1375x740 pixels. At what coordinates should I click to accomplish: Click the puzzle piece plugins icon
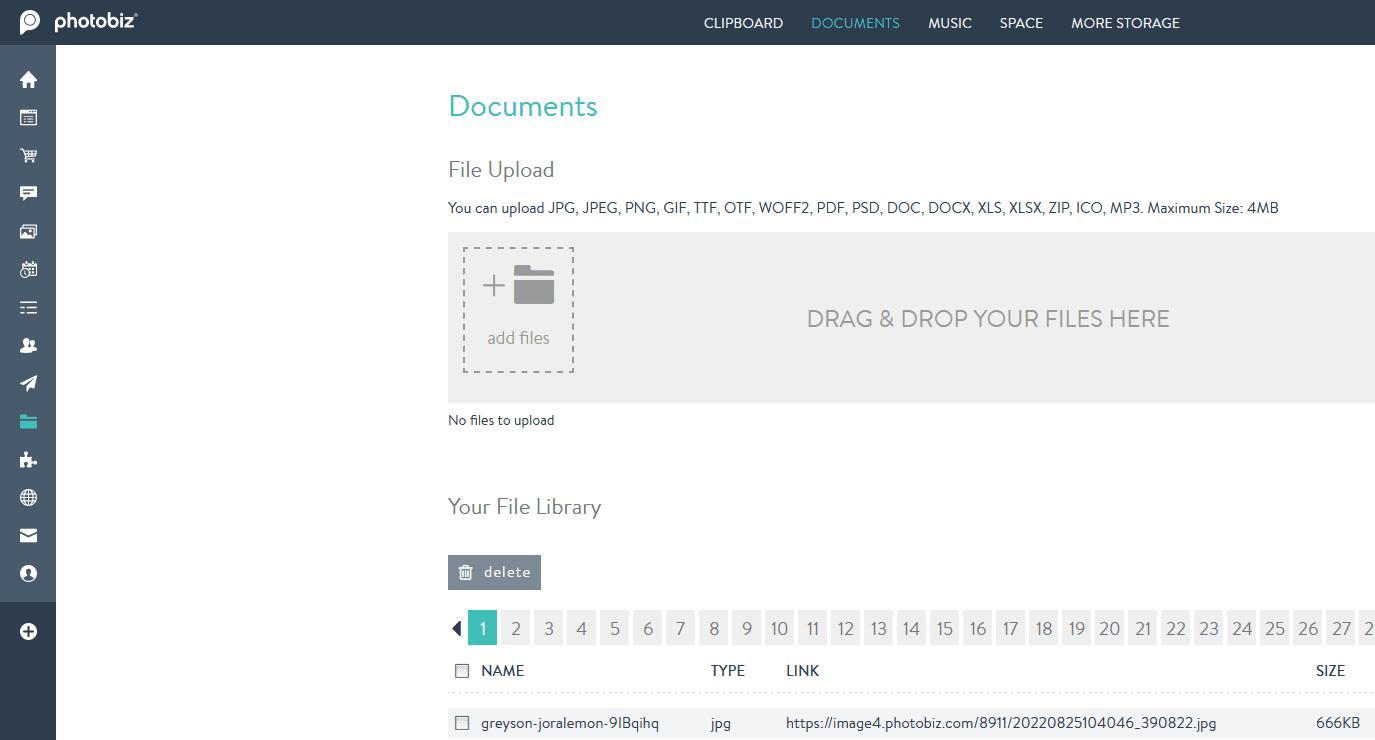pos(28,460)
